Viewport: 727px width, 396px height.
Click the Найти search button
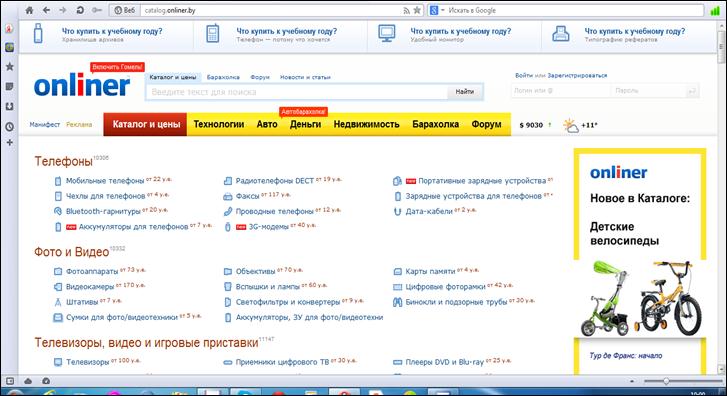(x=465, y=92)
